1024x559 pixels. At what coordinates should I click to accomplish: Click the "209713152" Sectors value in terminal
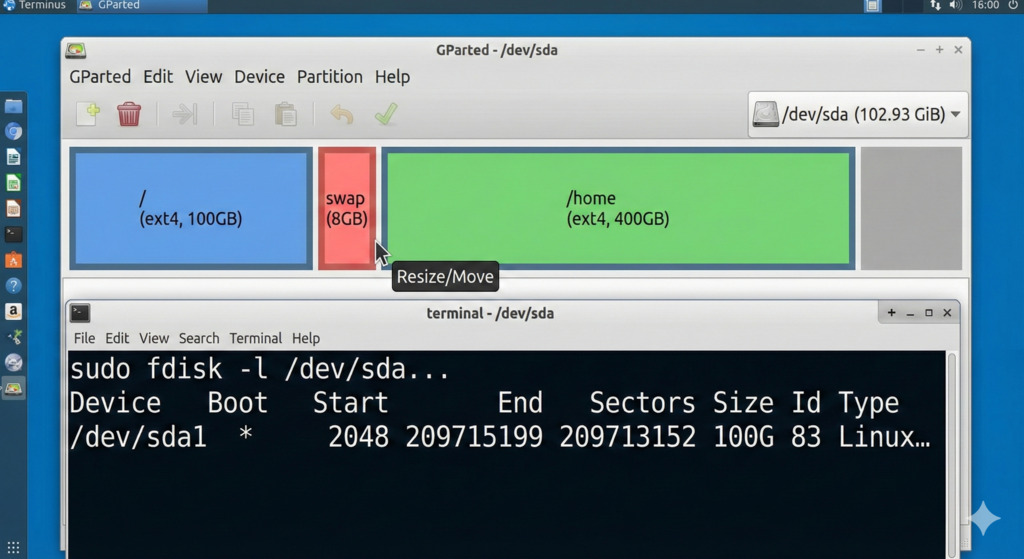628,437
